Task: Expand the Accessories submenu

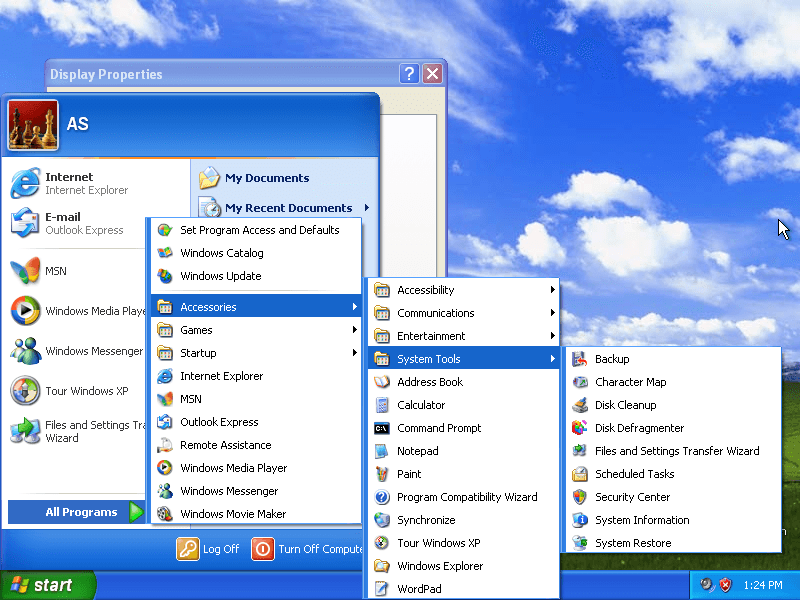Action: pyautogui.click(x=256, y=307)
